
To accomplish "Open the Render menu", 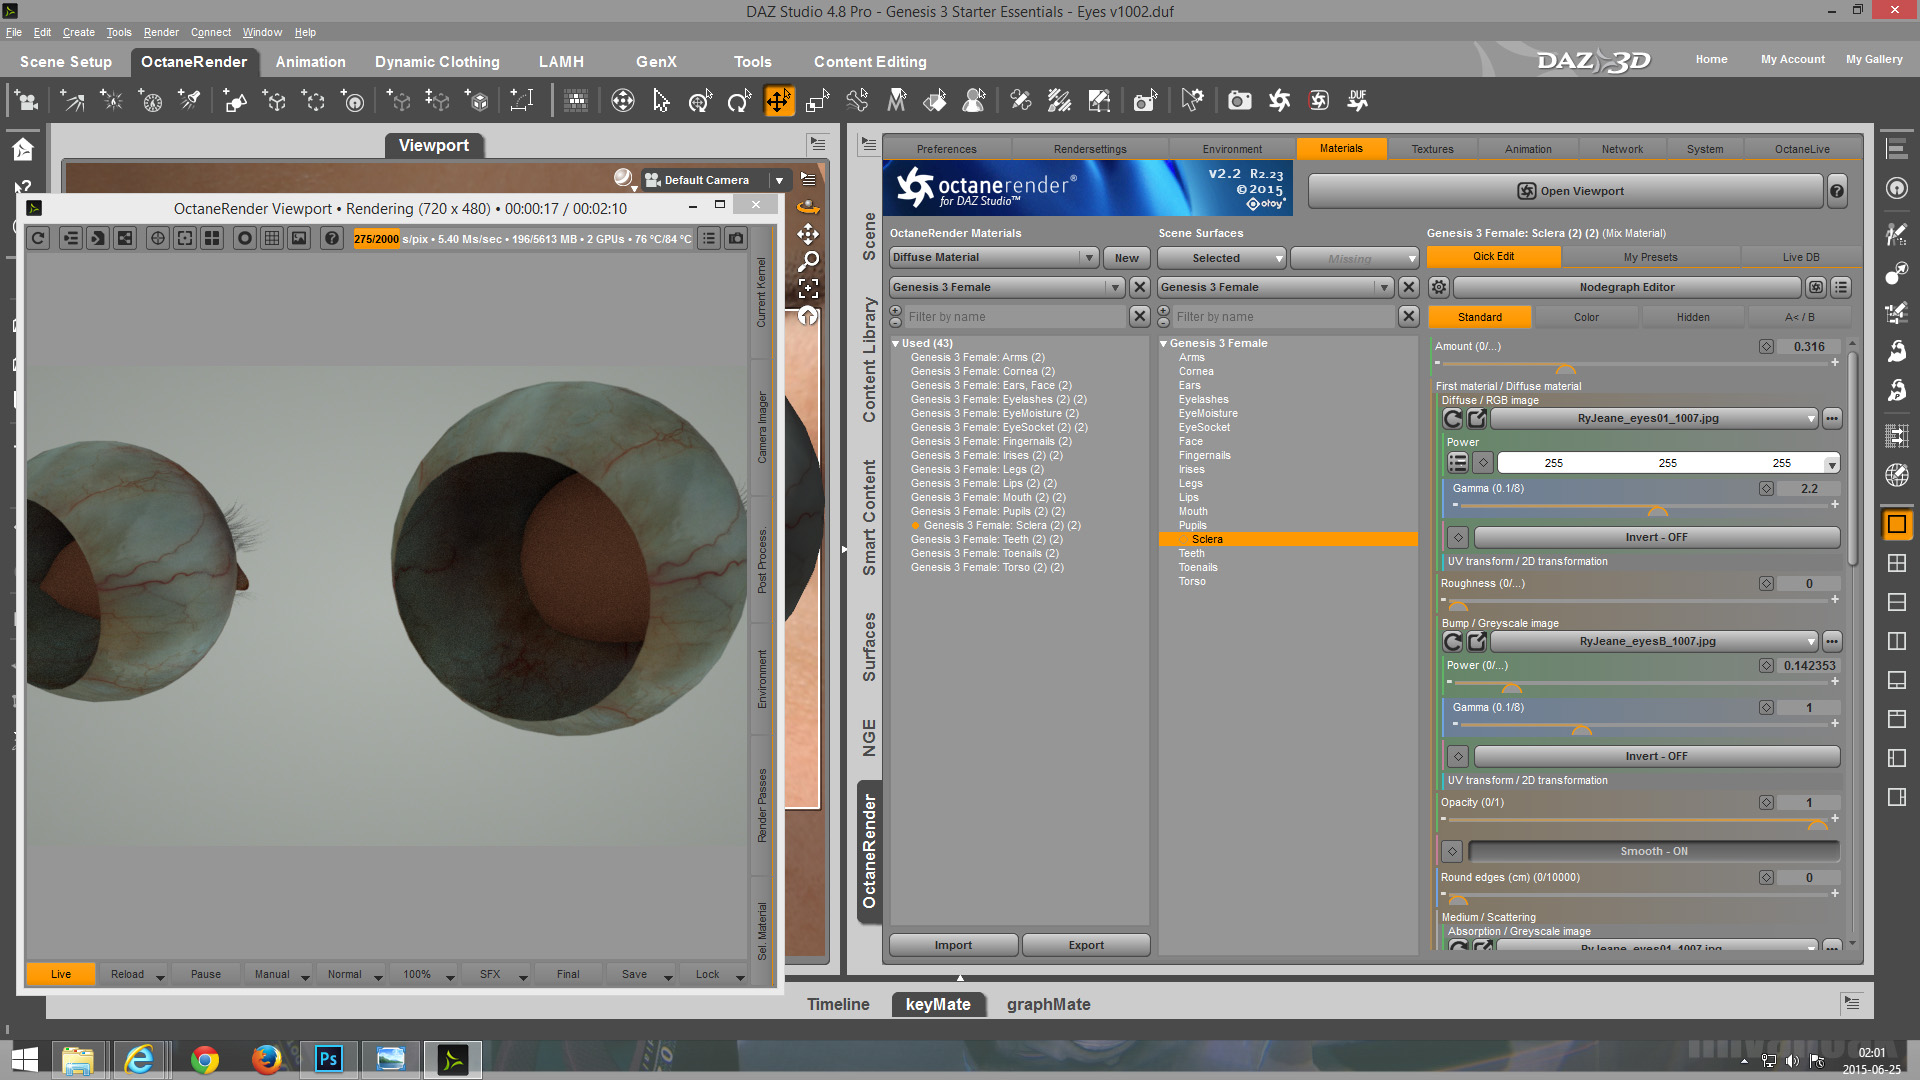I will 160,32.
